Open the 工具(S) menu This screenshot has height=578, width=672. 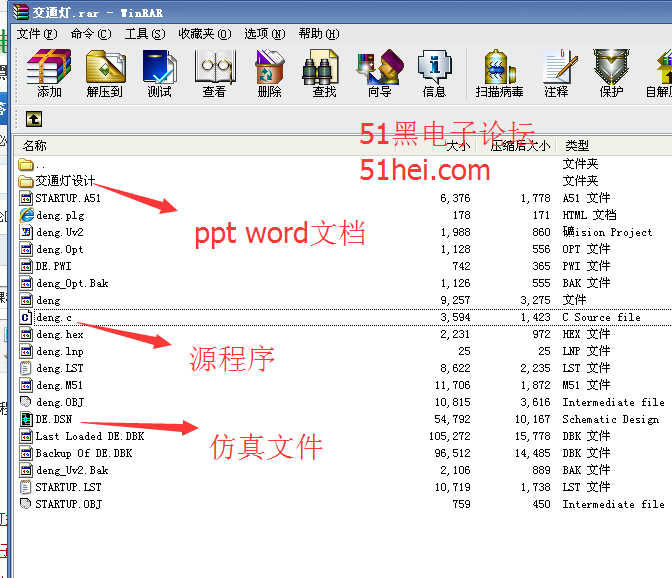pos(145,33)
